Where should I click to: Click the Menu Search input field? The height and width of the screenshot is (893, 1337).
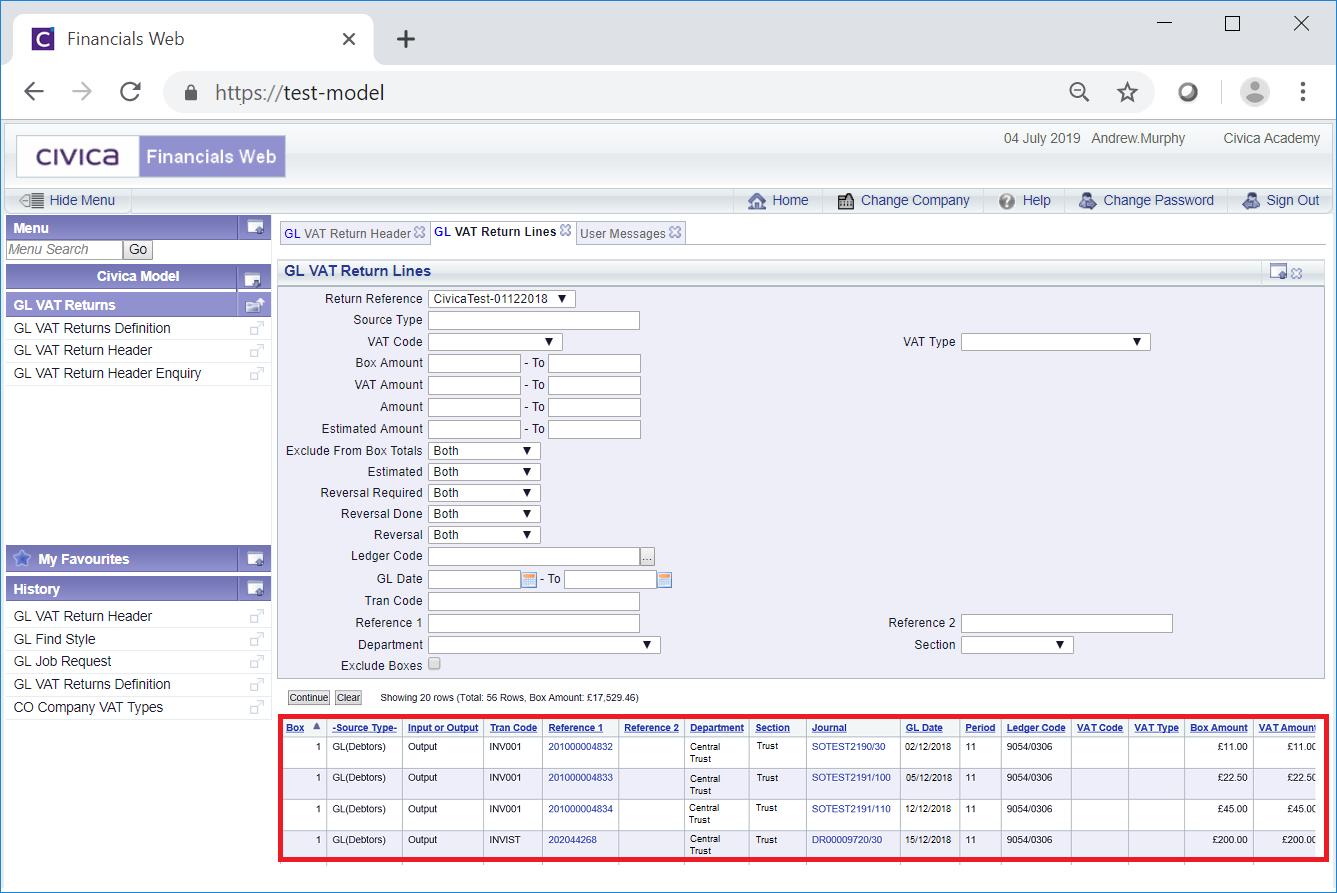[x=64, y=250]
